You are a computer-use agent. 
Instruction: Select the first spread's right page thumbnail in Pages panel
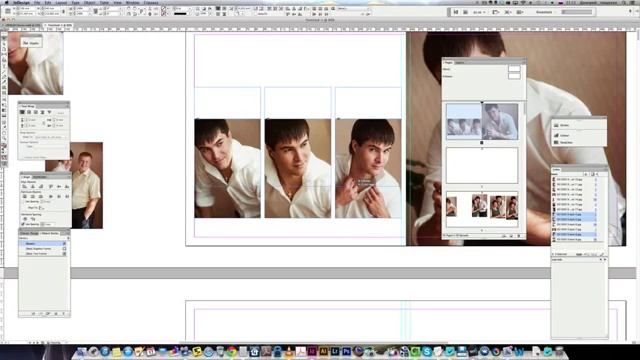pos(500,121)
